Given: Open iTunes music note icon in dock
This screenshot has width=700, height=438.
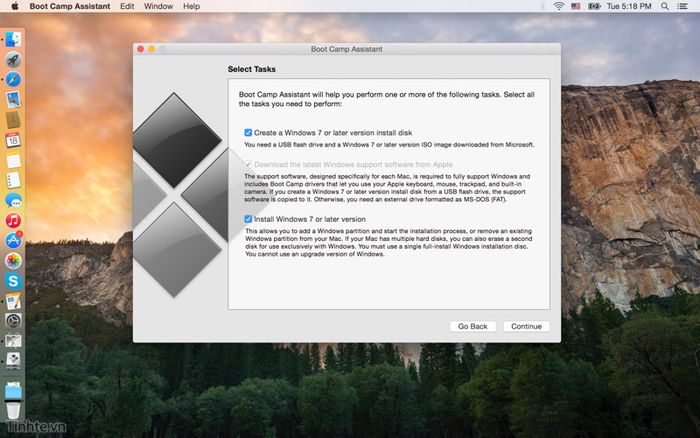Looking at the screenshot, I should point(13,221).
